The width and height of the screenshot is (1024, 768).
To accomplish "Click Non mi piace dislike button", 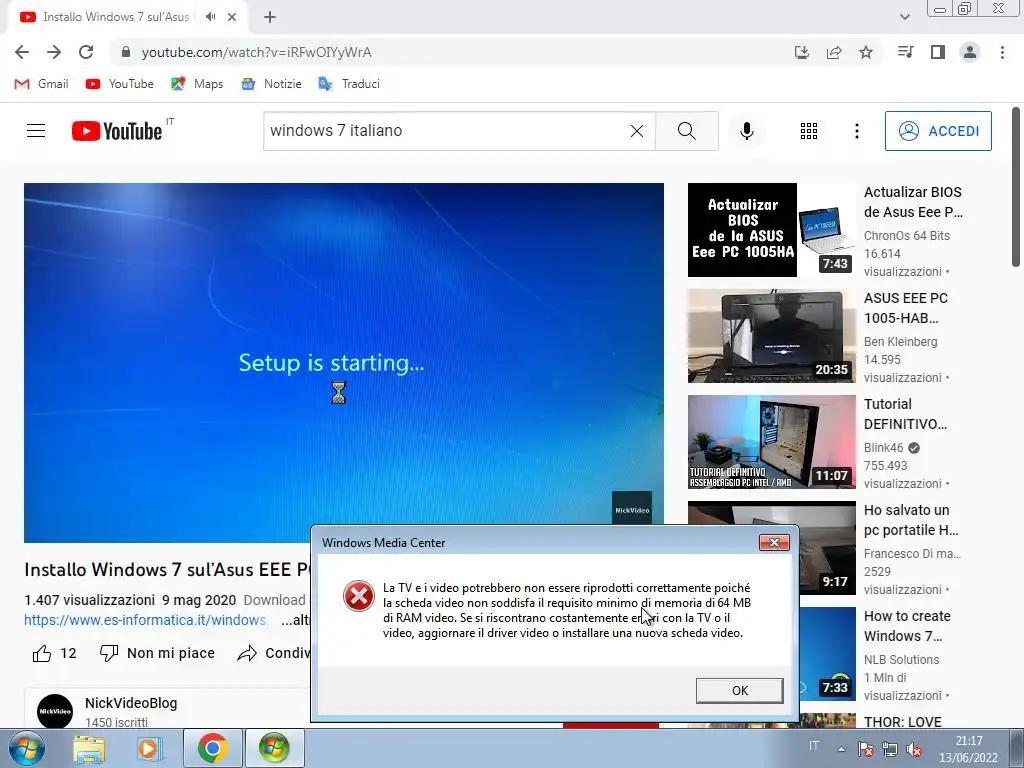I will point(157,653).
